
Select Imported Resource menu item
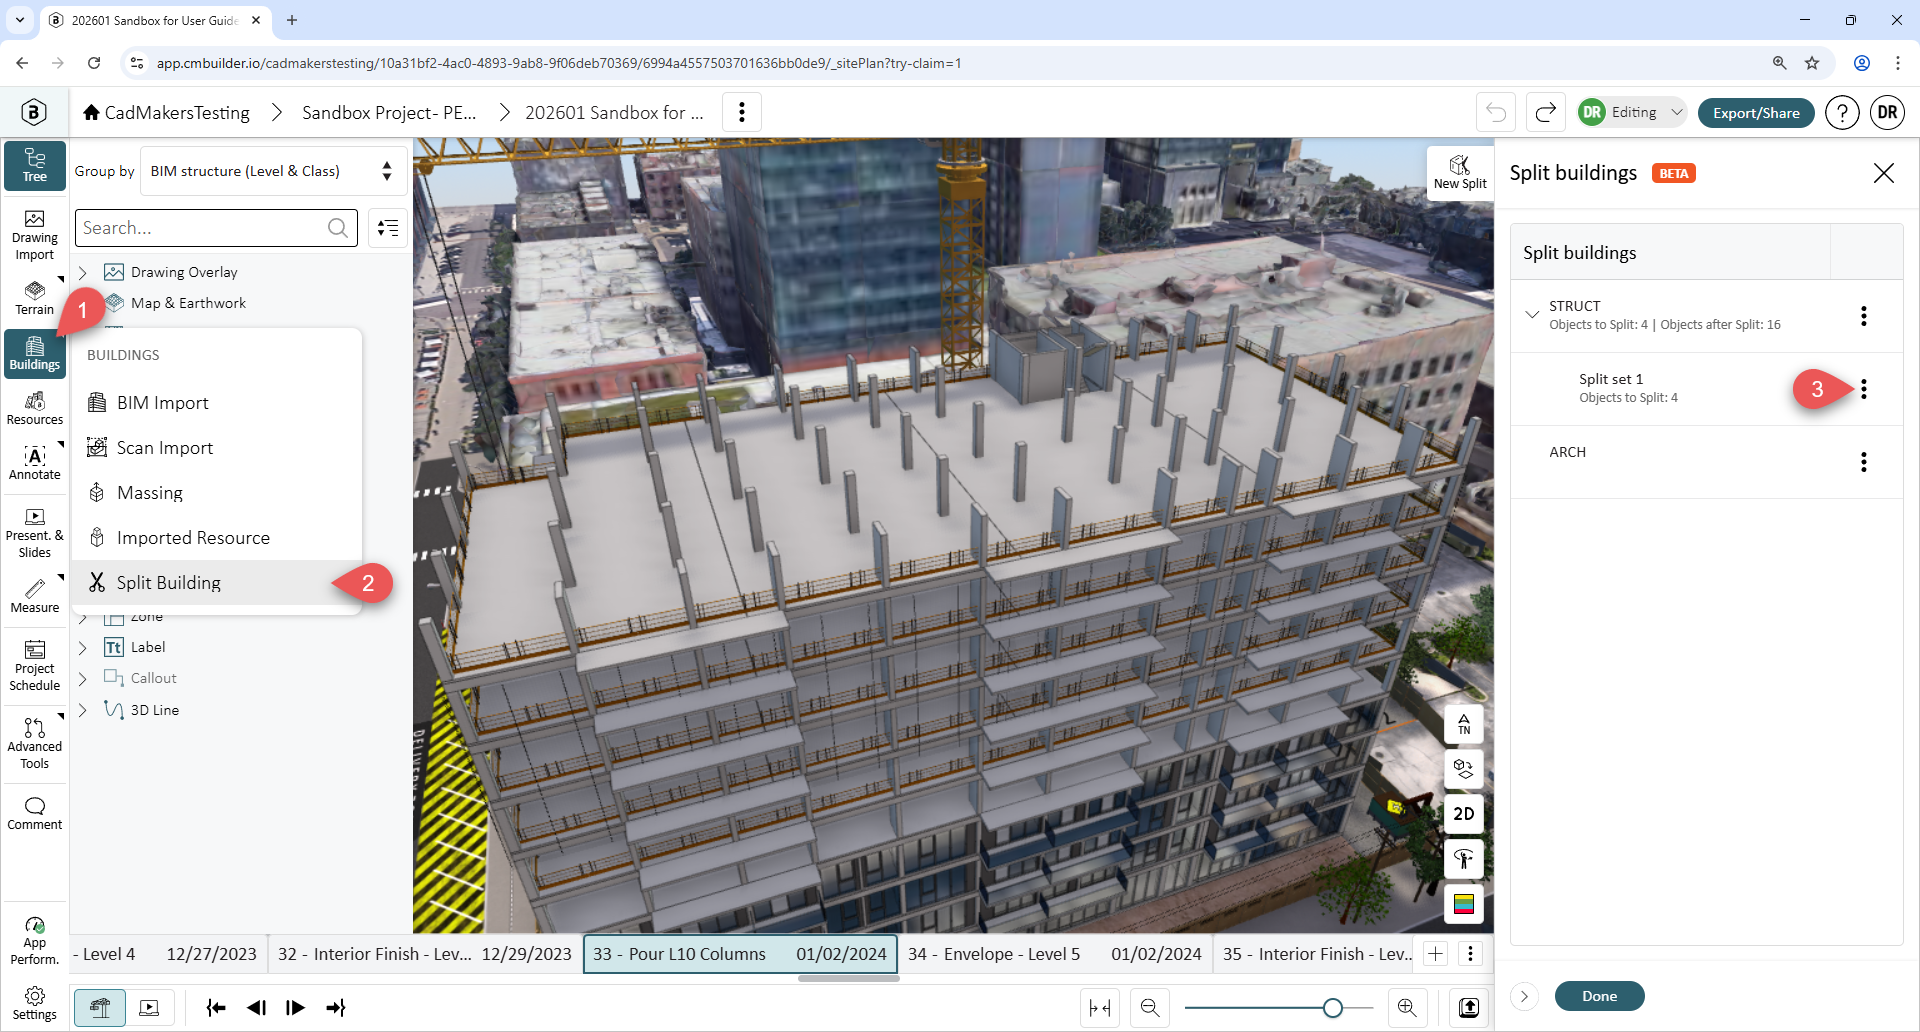[216, 537]
